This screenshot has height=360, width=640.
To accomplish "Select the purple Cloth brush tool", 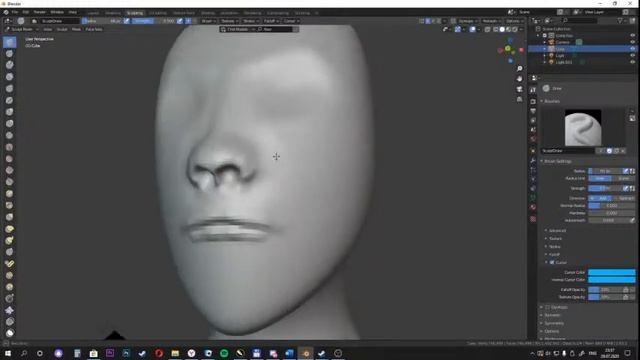I will pos(10,310).
